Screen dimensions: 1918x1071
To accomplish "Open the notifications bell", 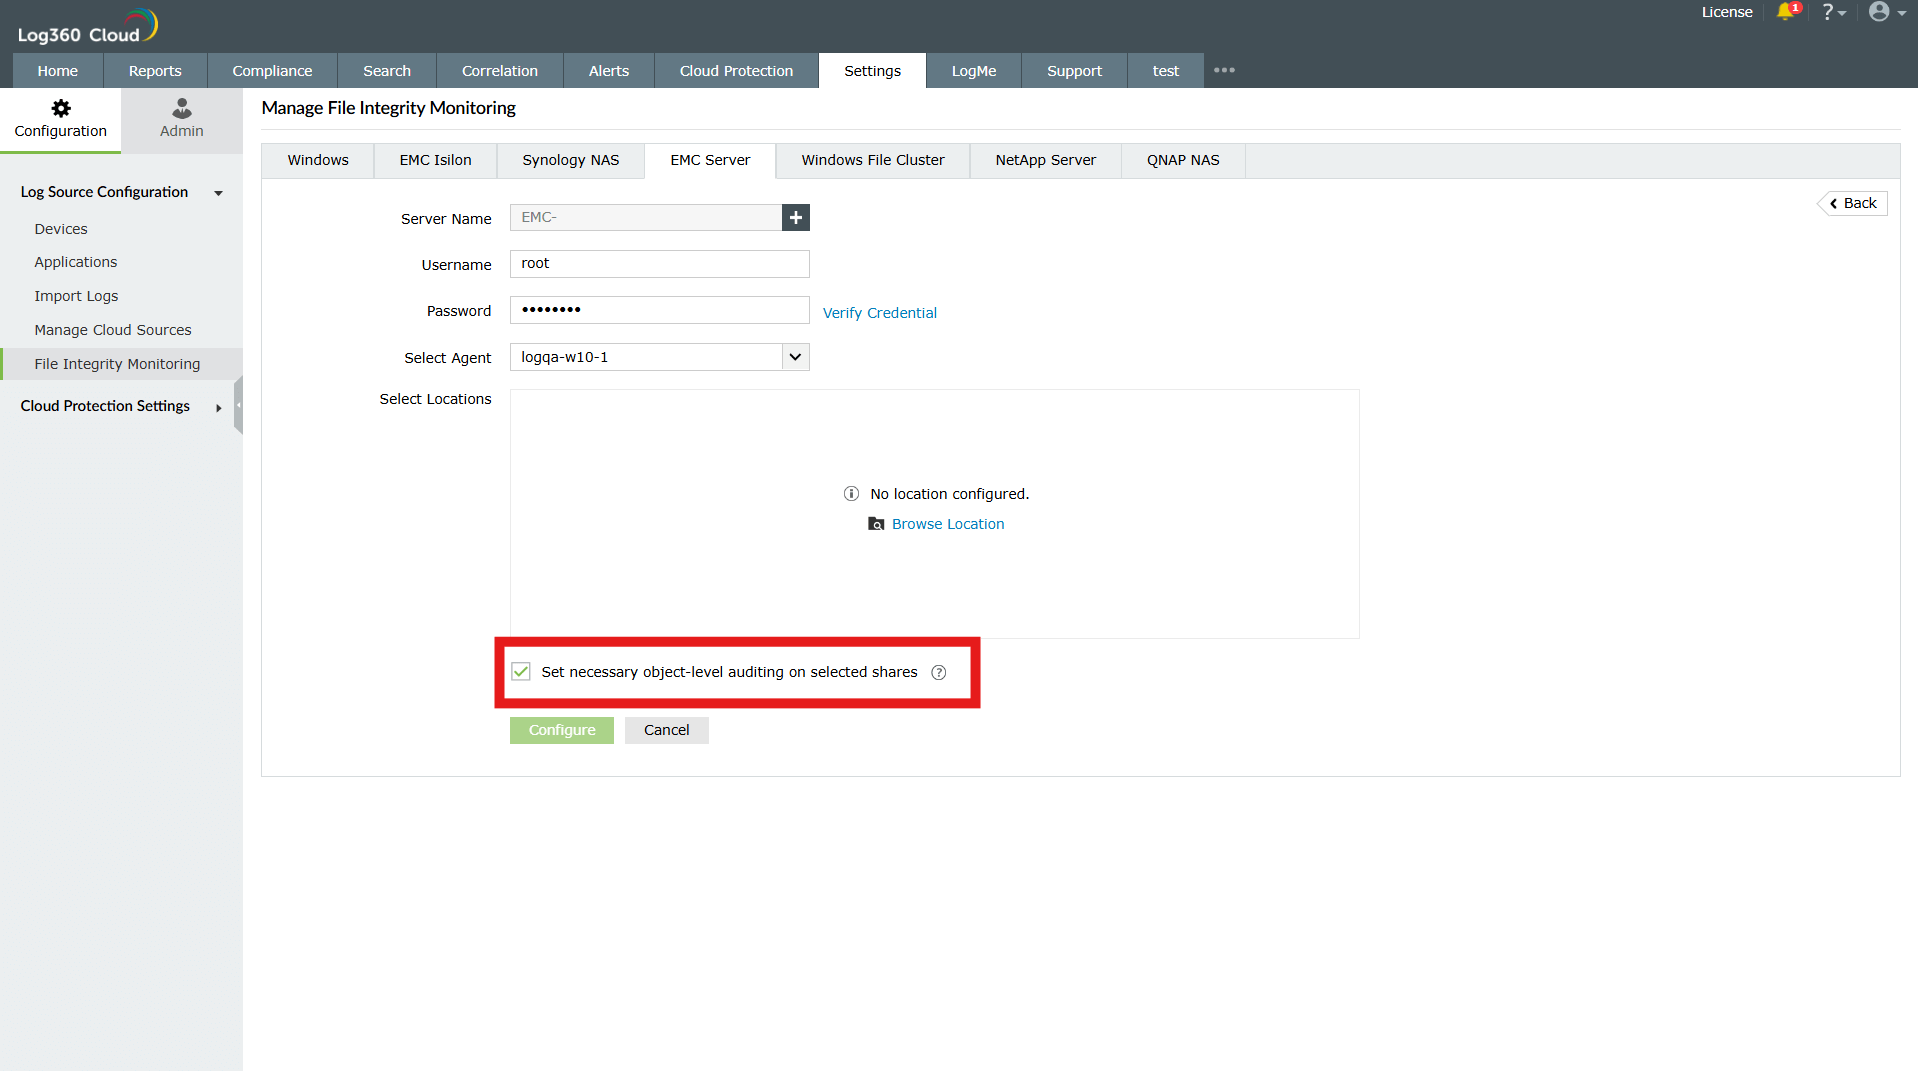I will [1788, 12].
